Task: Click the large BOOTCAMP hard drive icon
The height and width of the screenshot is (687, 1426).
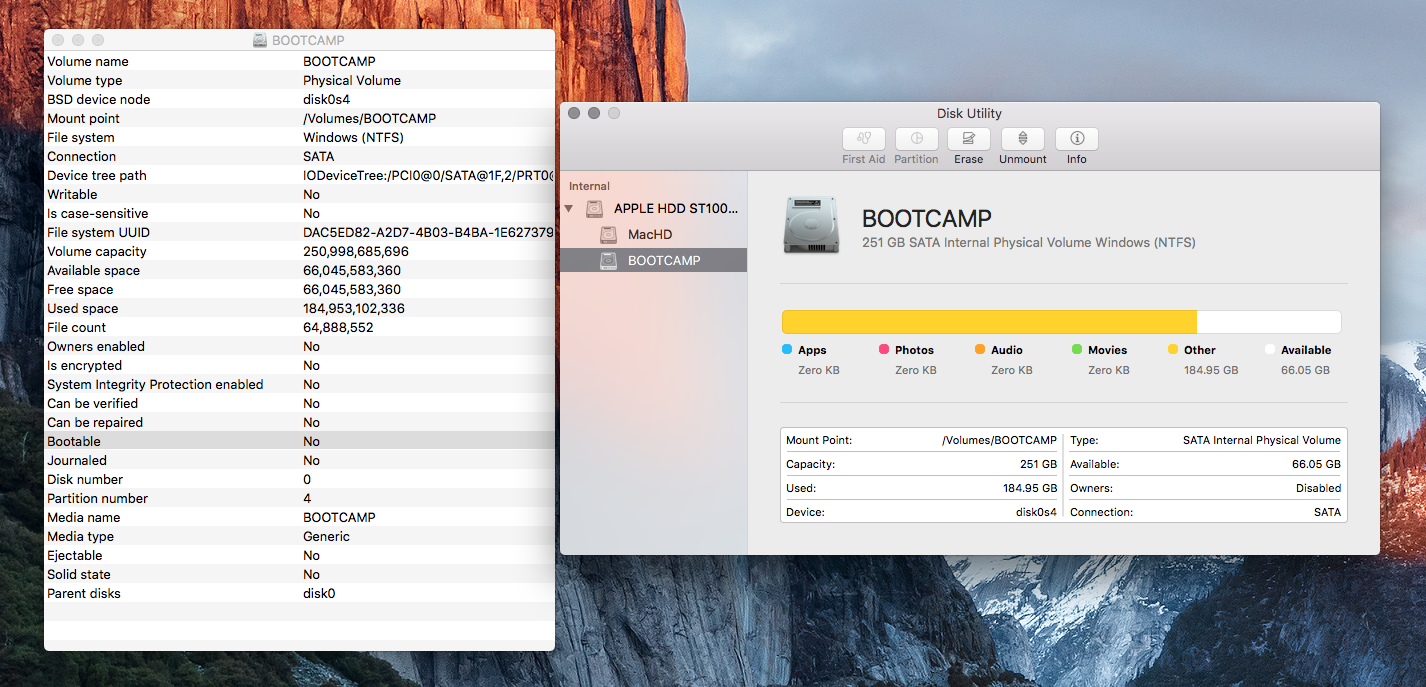Action: point(813,225)
